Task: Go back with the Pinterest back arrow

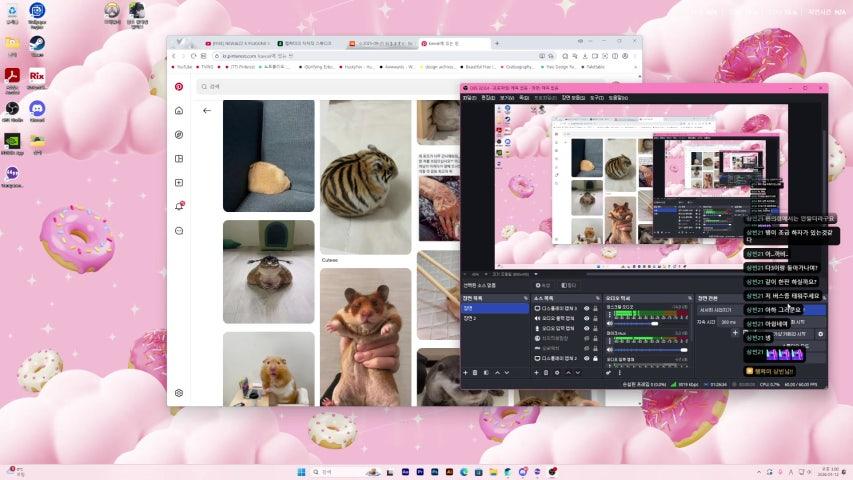Action: point(207,110)
